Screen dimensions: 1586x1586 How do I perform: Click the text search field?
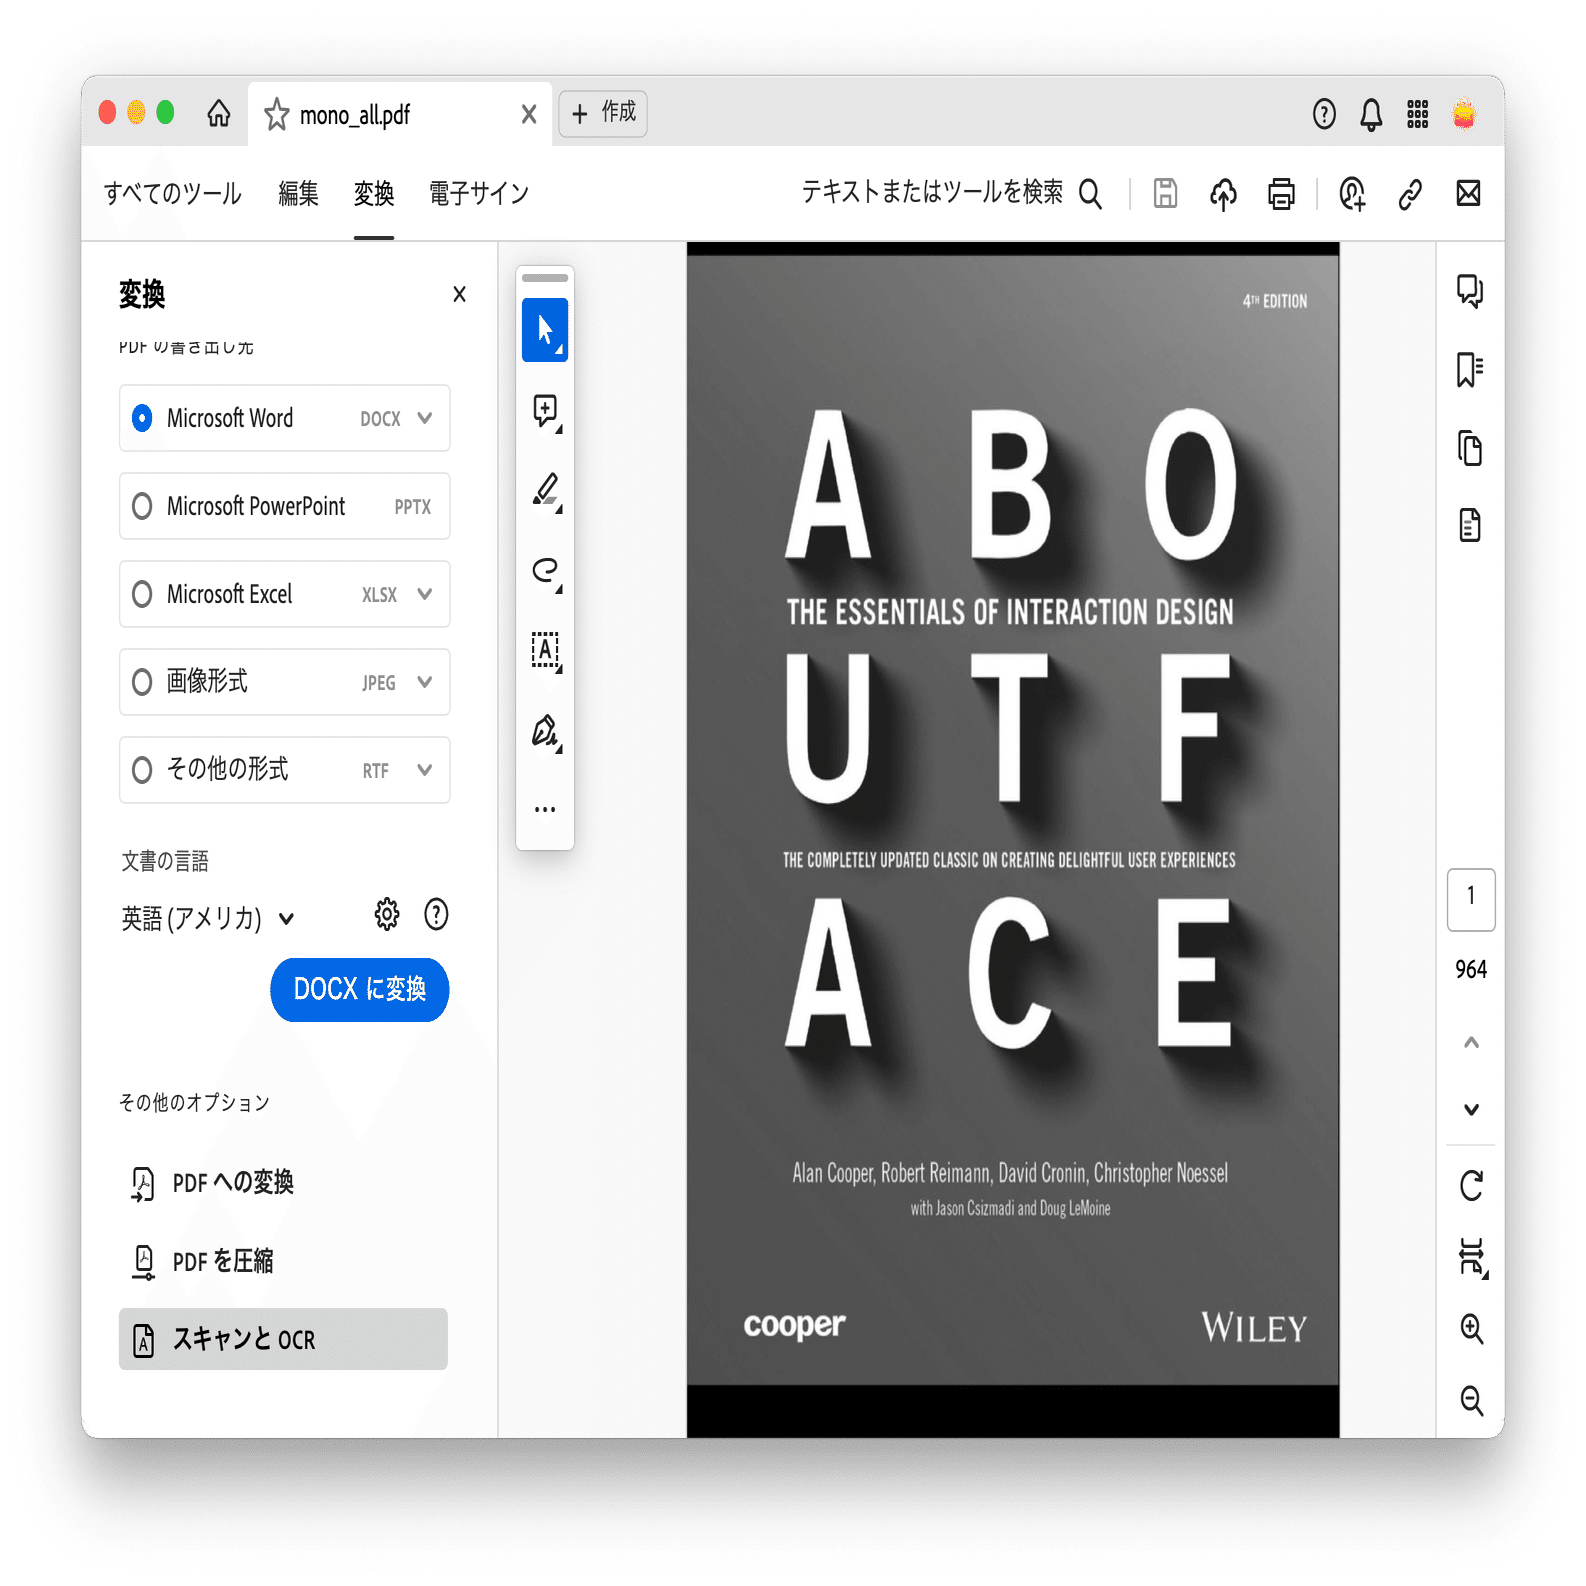pos(932,192)
